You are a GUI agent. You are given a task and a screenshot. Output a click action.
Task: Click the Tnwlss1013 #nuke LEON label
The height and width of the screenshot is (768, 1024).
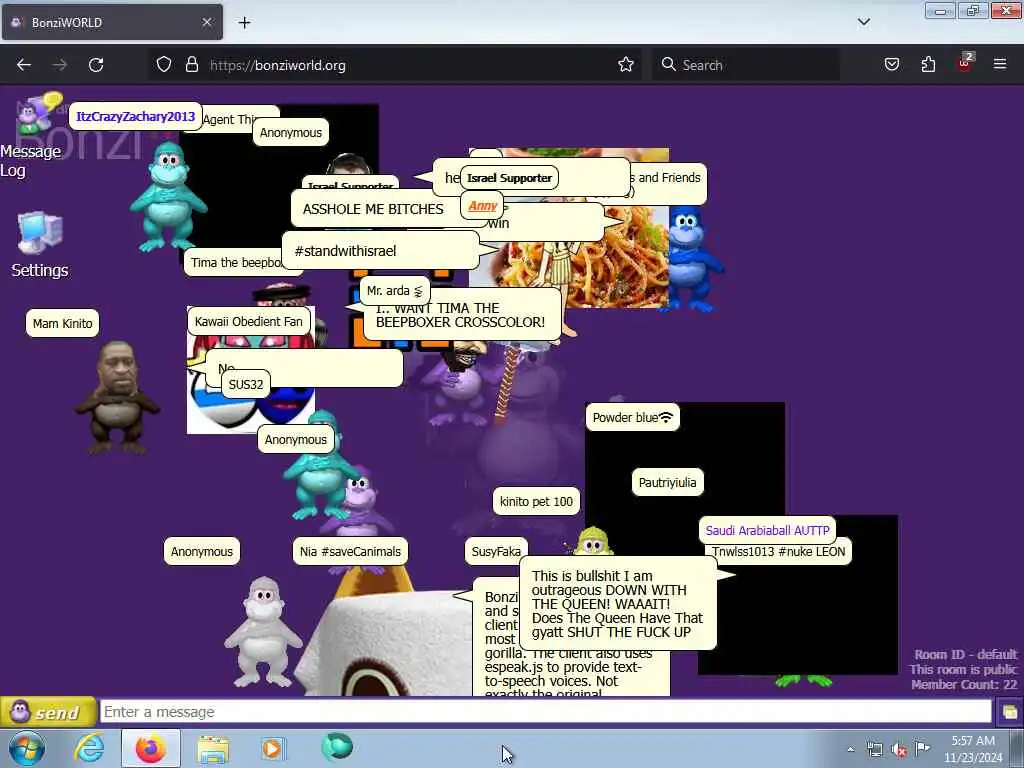(x=778, y=552)
